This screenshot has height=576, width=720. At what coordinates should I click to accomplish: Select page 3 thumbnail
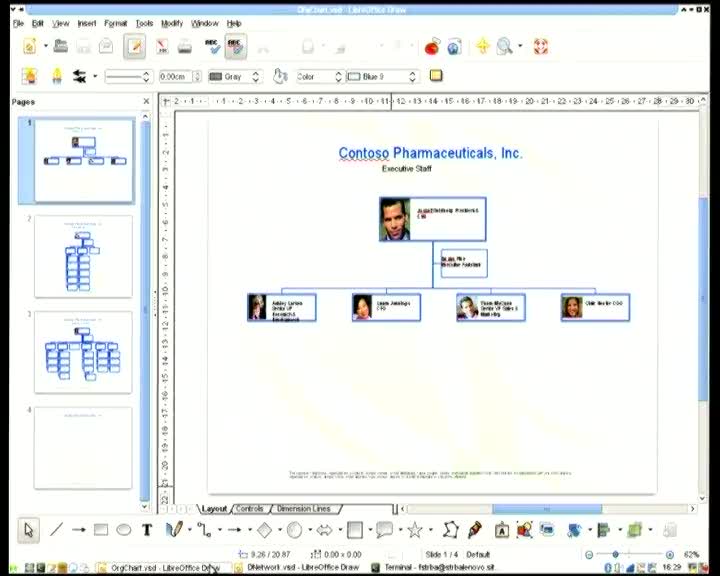pos(83,352)
